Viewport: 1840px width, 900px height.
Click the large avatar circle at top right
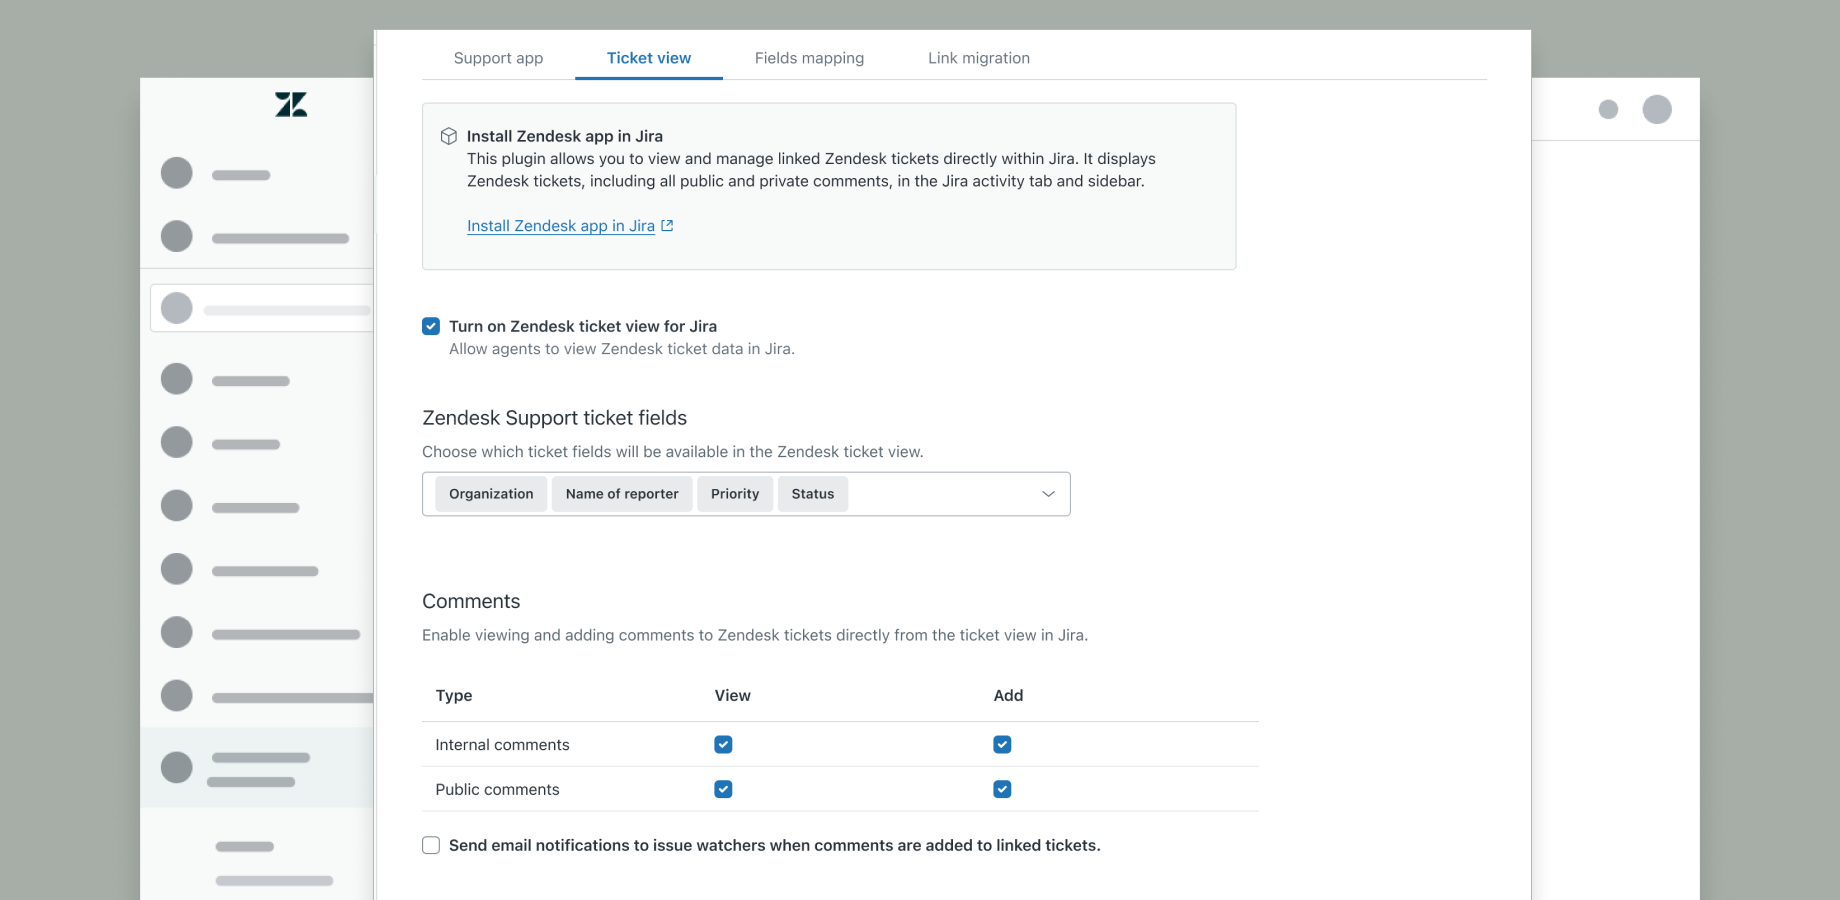(1657, 109)
